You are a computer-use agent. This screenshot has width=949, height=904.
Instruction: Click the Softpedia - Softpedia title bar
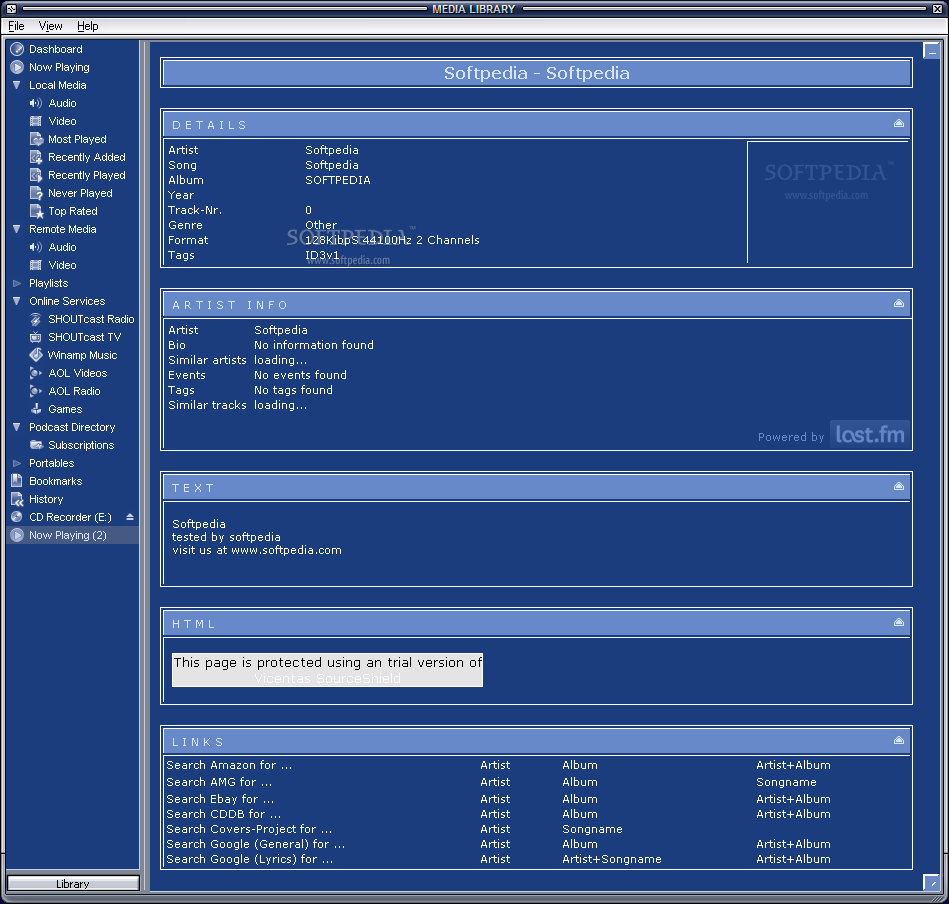[x=536, y=73]
